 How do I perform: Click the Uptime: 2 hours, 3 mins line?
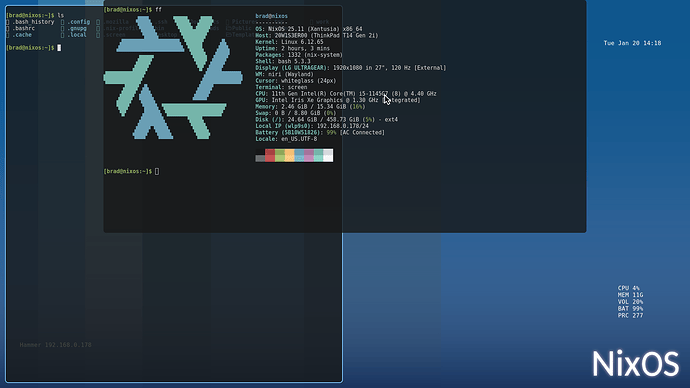[293, 48]
